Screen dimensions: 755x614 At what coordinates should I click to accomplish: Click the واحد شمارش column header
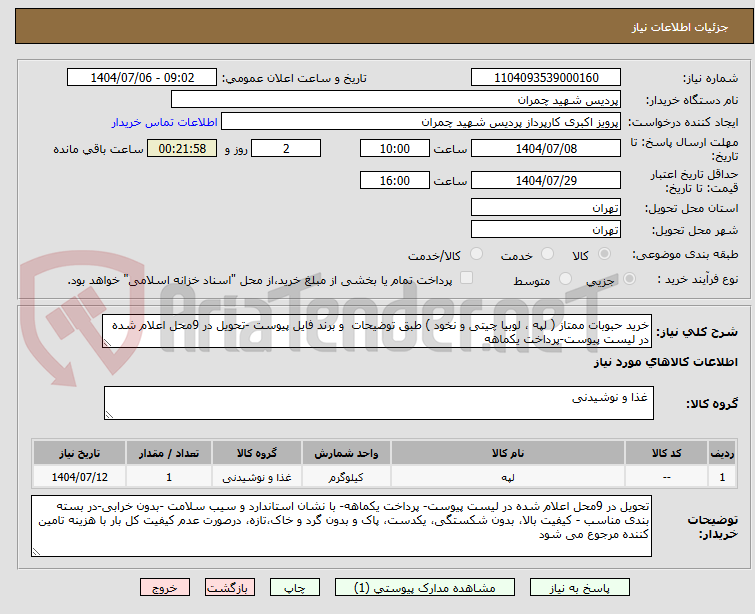point(346,453)
